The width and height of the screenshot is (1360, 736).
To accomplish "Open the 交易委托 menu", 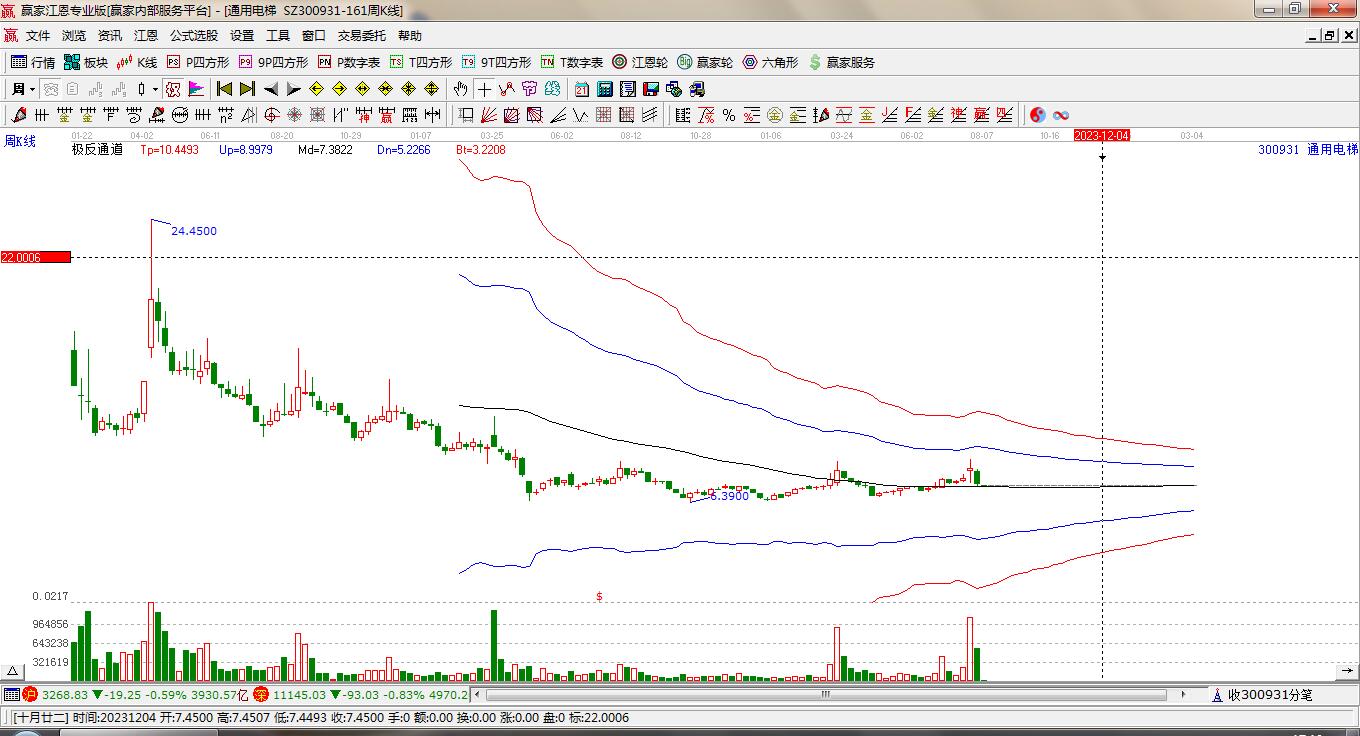I will pos(361,35).
